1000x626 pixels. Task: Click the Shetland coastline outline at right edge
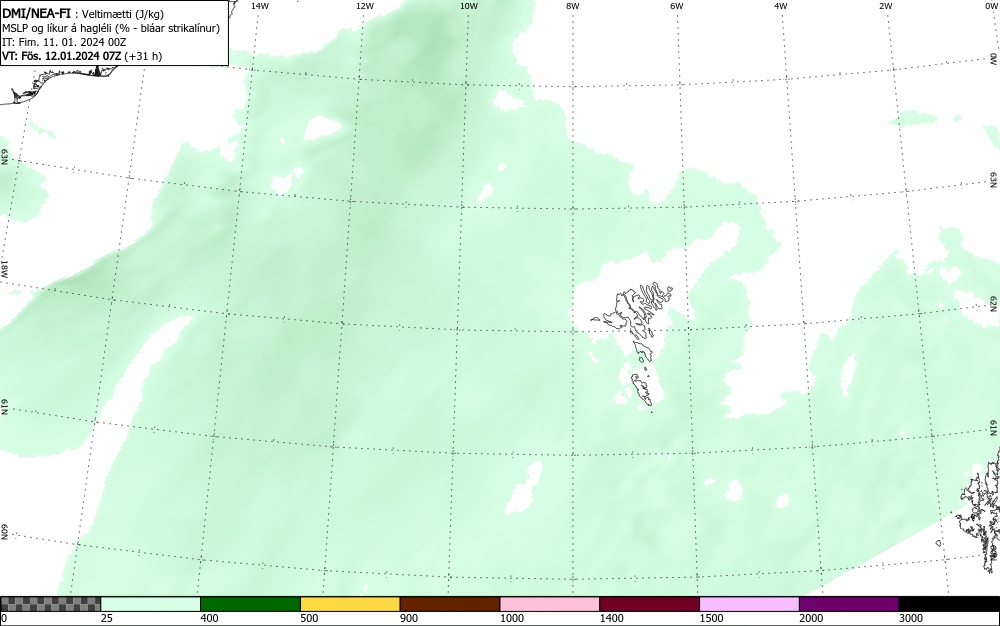click(x=980, y=510)
